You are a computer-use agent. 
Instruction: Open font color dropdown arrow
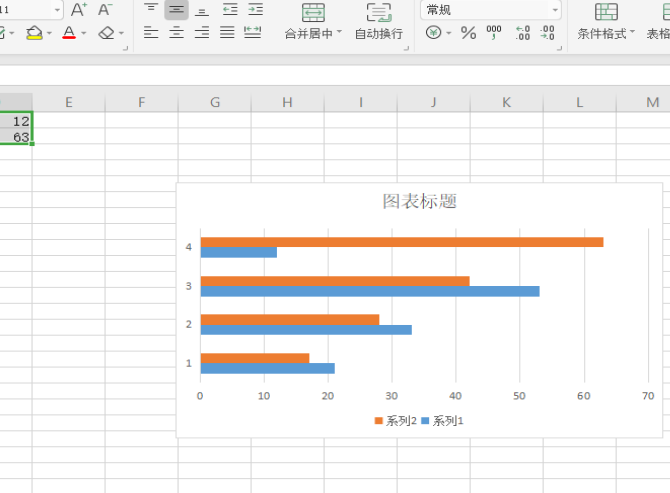[x=84, y=33]
